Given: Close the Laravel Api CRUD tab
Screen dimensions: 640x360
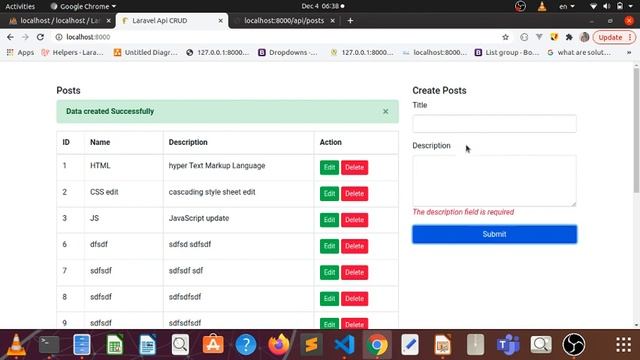Looking at the screenshot, I should click(220, 20).
